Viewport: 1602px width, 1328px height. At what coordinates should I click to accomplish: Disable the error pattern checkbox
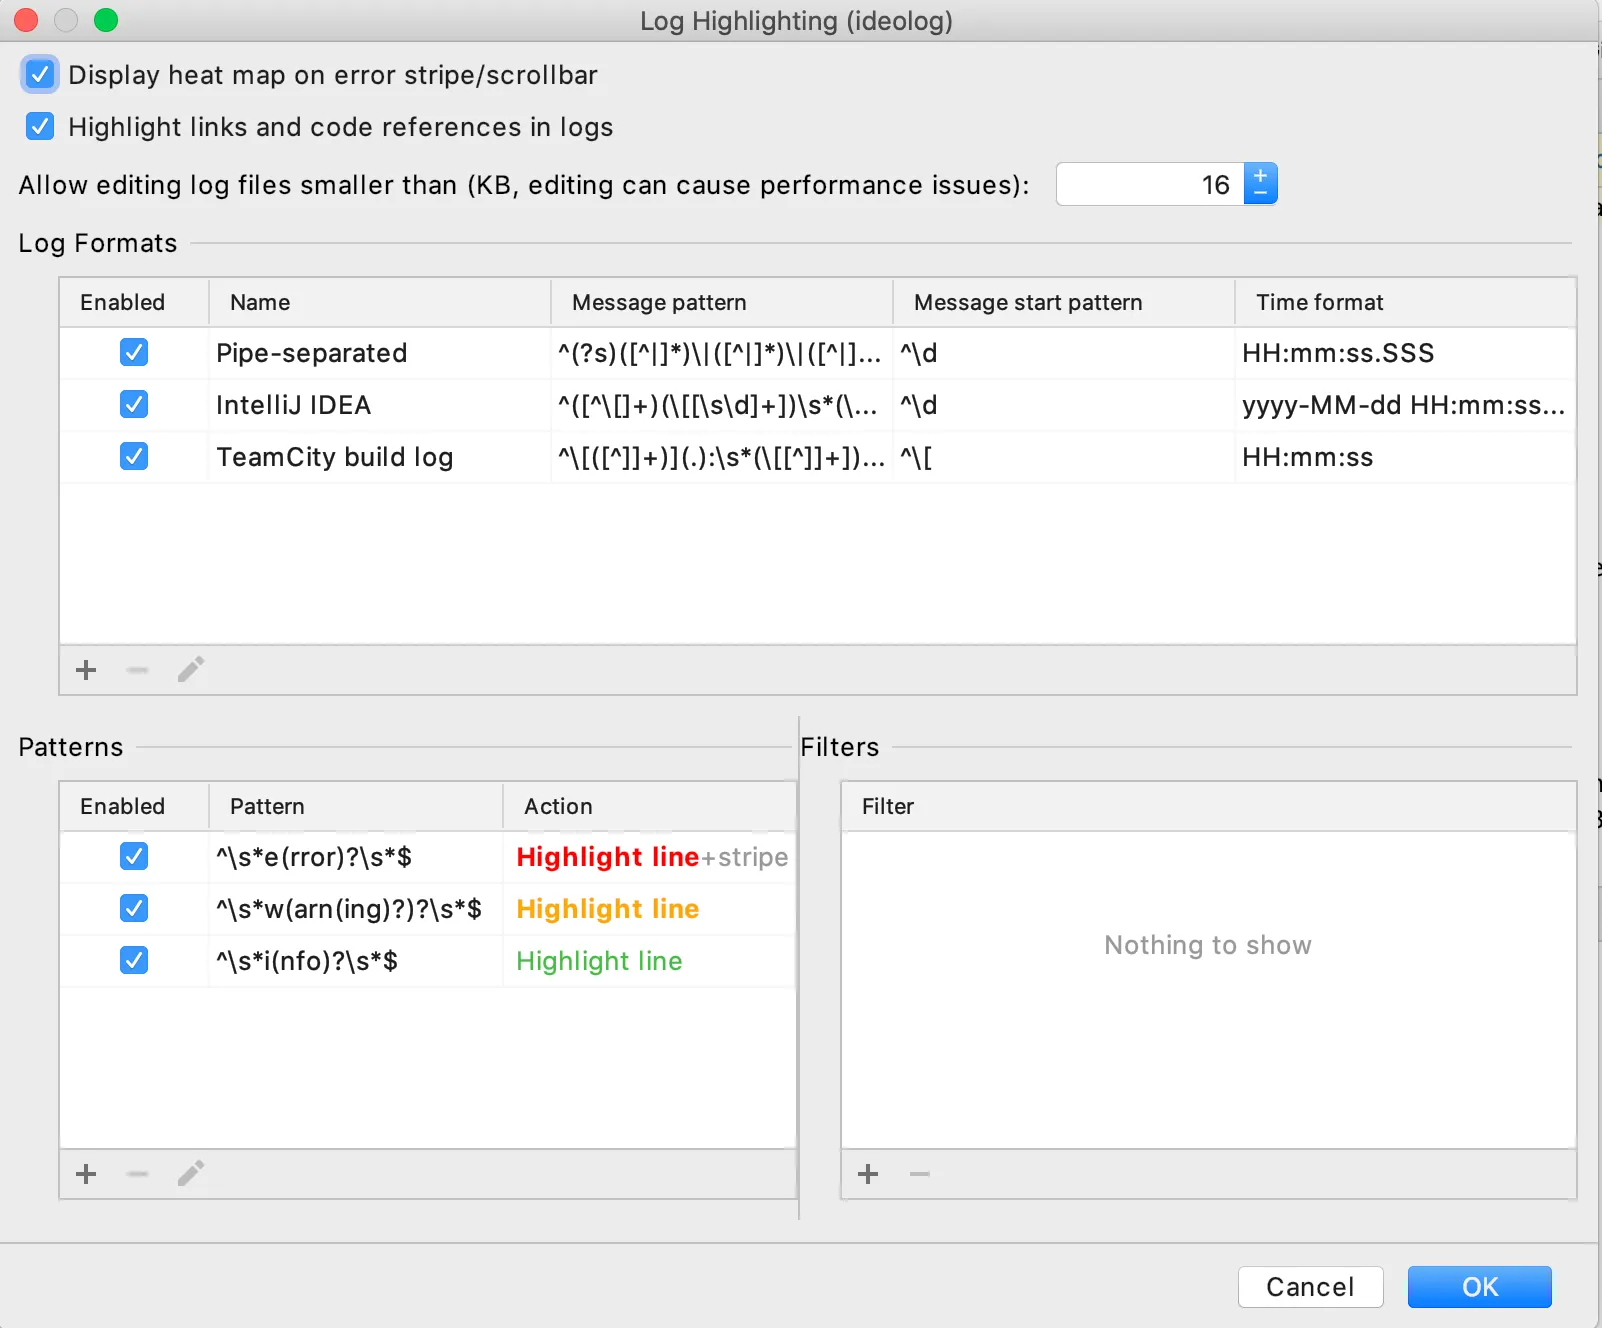click(134, 857)
